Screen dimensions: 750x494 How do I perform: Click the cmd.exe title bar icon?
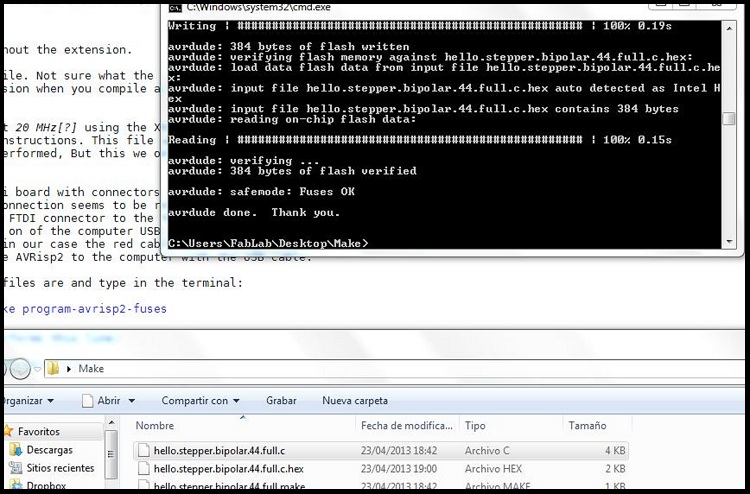(x=176, y=8)
